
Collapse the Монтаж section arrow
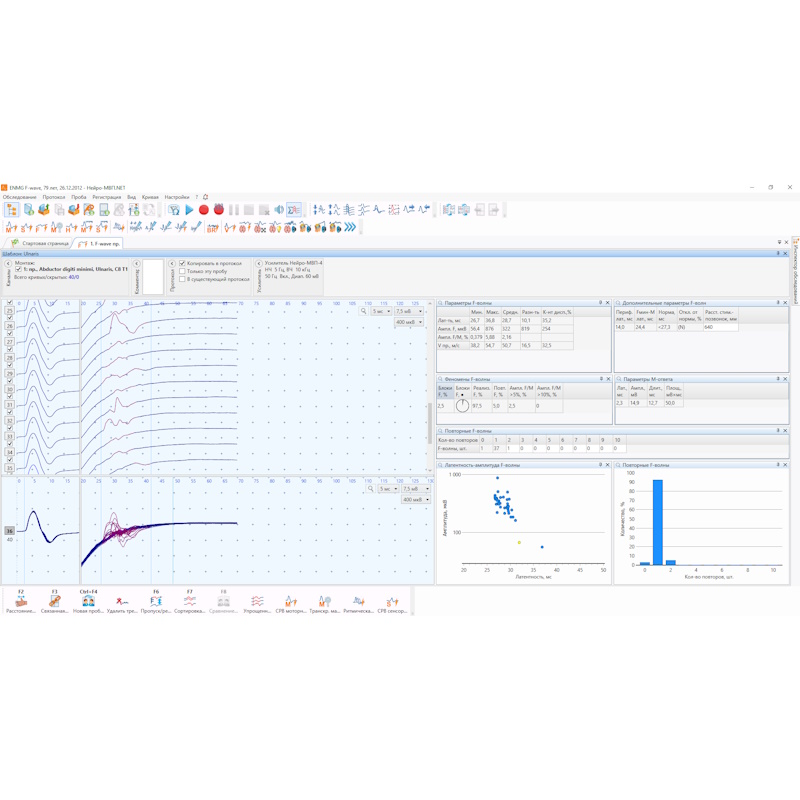click(8, 263)
